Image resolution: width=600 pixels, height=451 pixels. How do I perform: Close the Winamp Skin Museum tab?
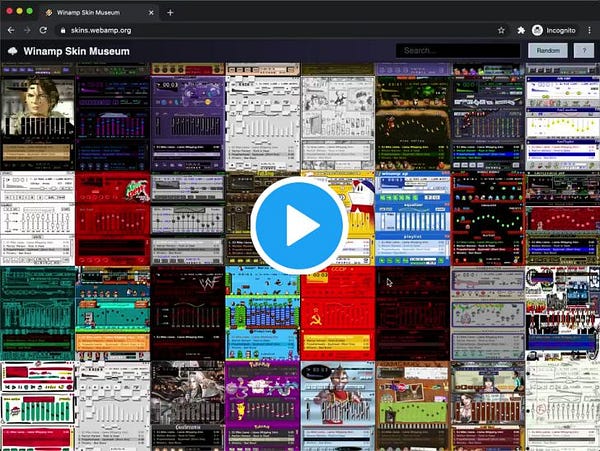click(x=151, y=13)
